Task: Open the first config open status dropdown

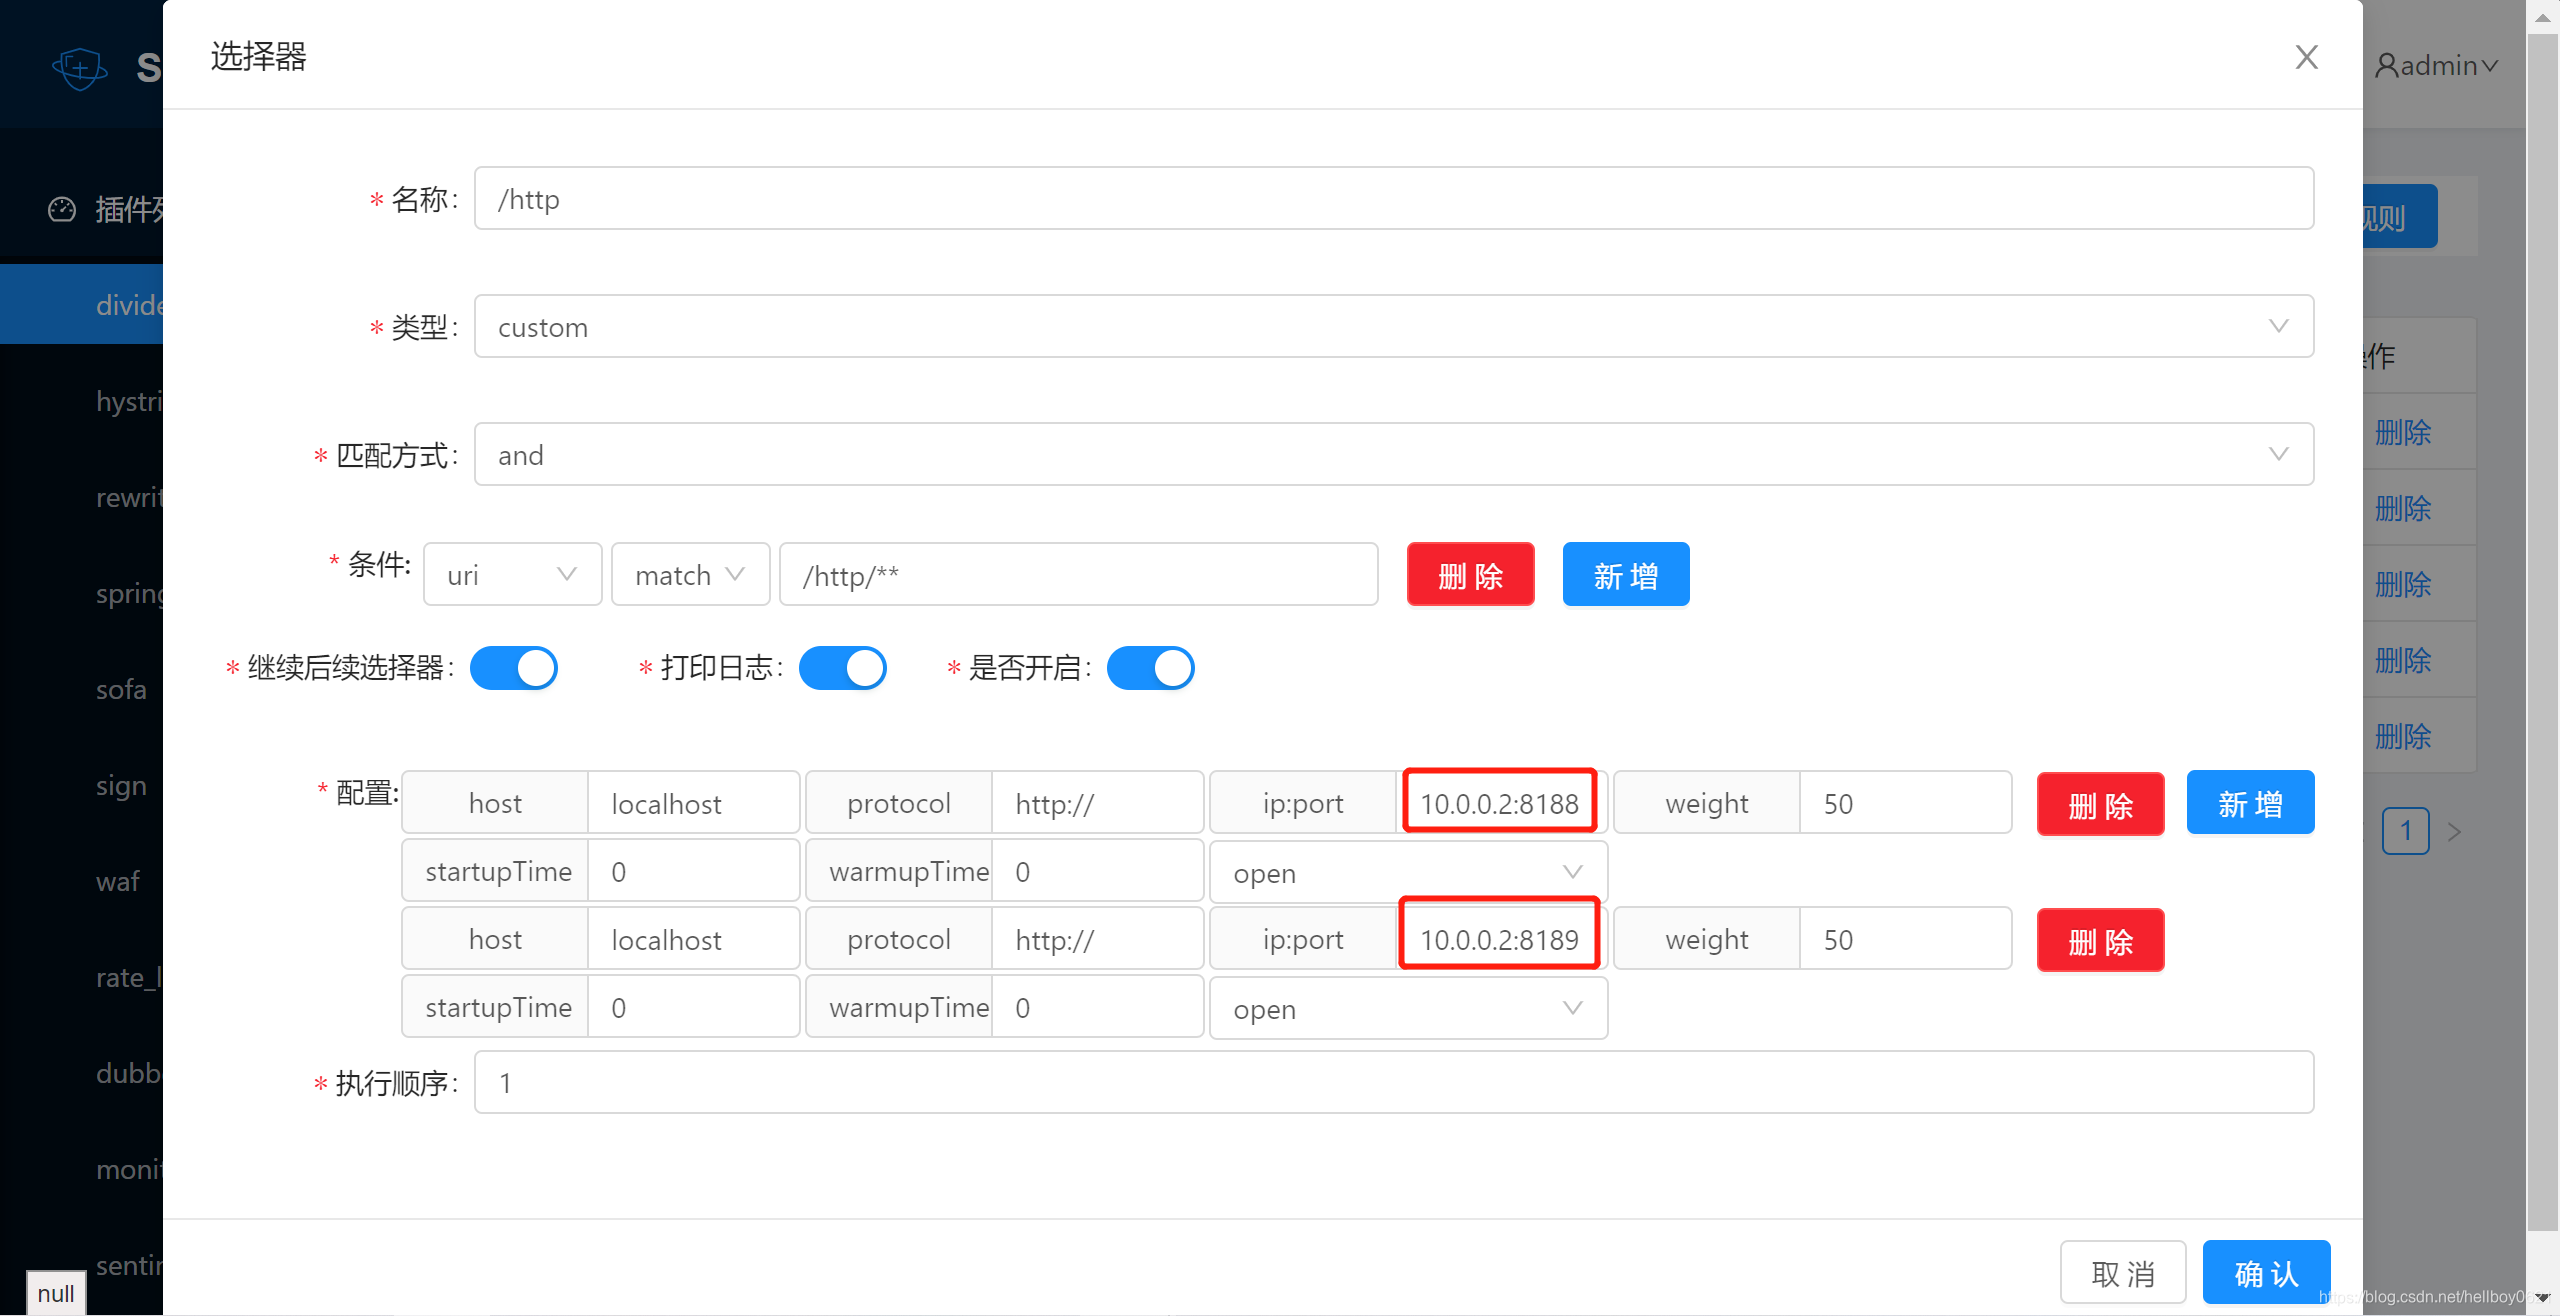Action: point(1407,872)
